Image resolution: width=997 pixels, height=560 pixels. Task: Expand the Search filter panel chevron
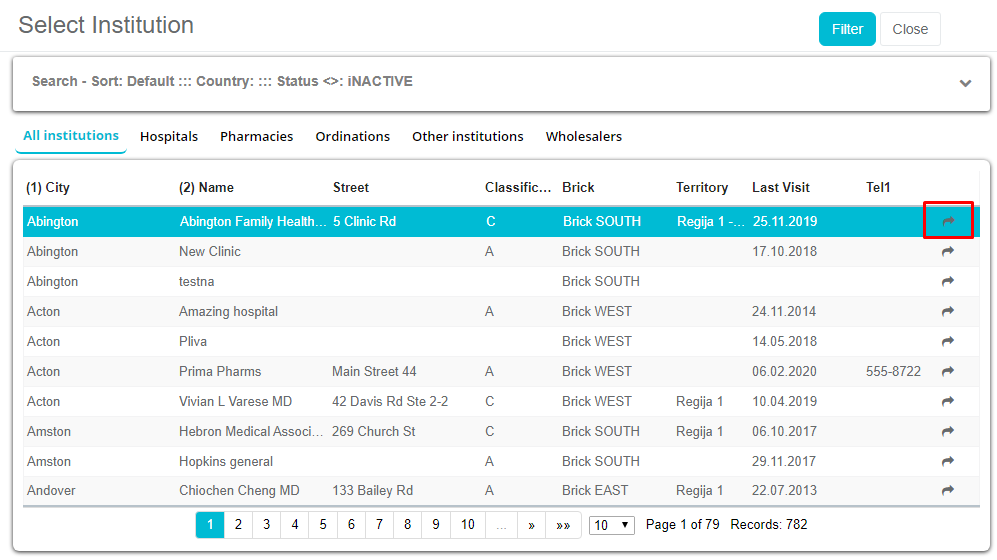965,83
